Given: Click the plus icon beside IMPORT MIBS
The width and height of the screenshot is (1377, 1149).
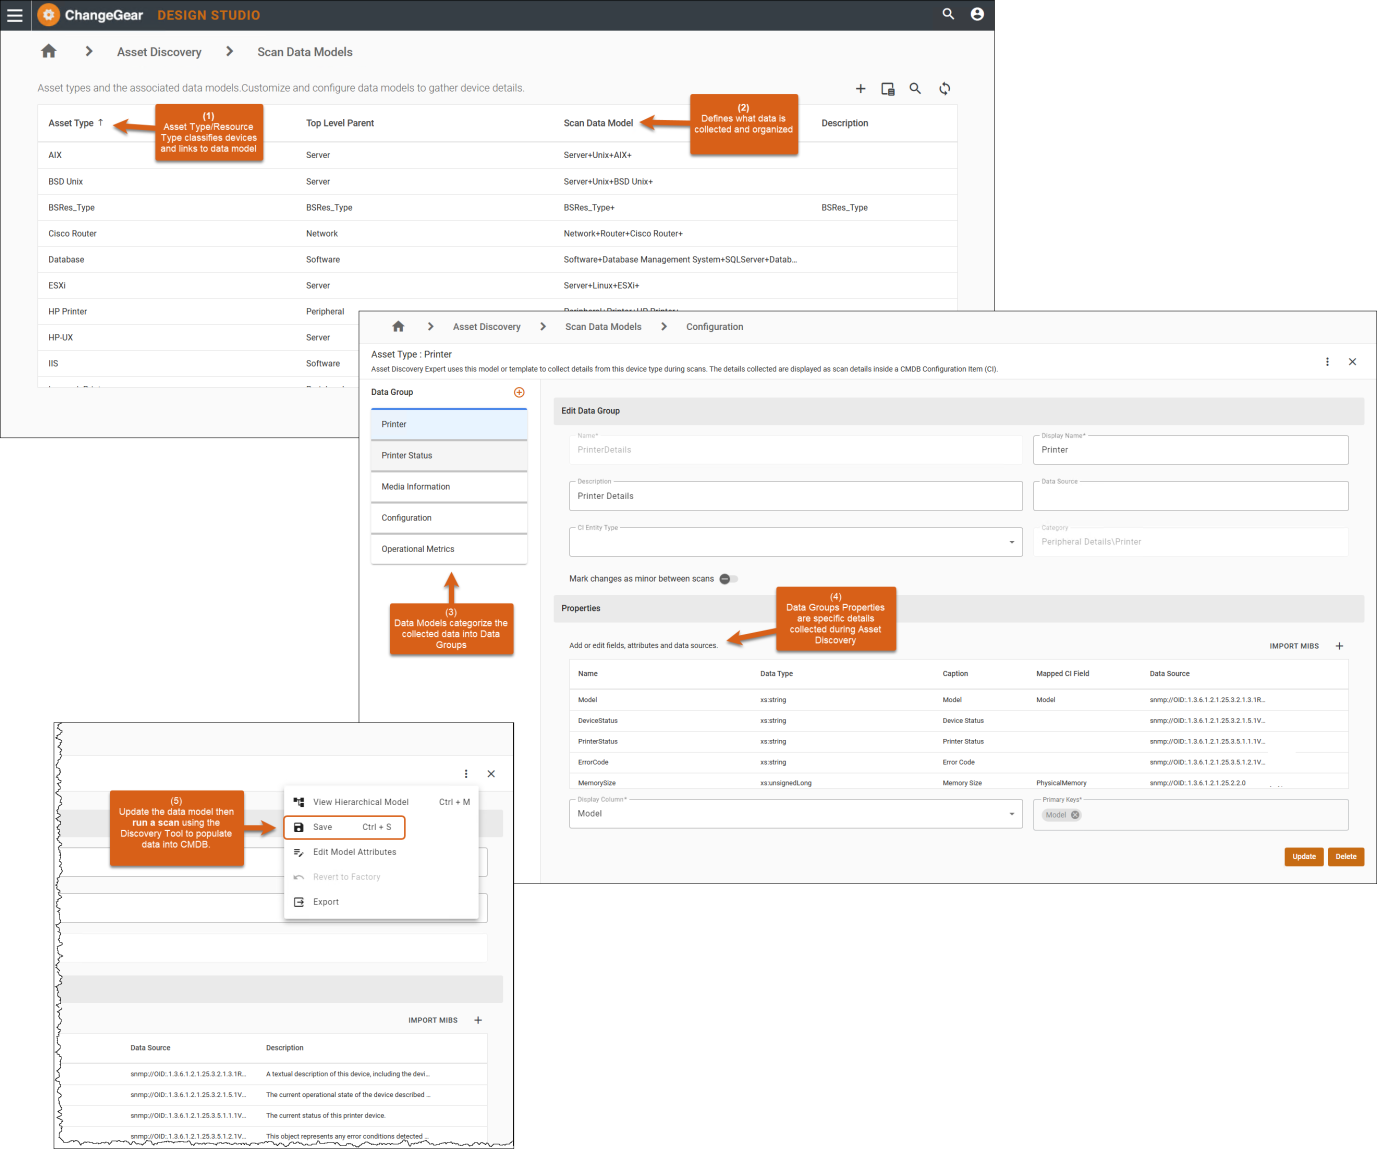Looking at the screenshot, I should pyautogui.click(x=1339, y=646).
